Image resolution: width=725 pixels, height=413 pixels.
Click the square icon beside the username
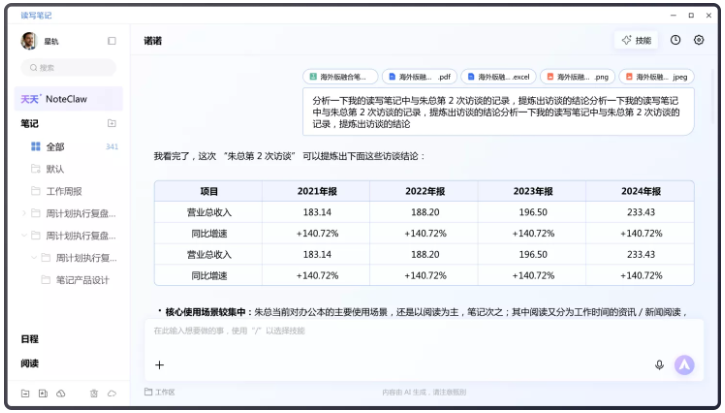pos(112,41)
